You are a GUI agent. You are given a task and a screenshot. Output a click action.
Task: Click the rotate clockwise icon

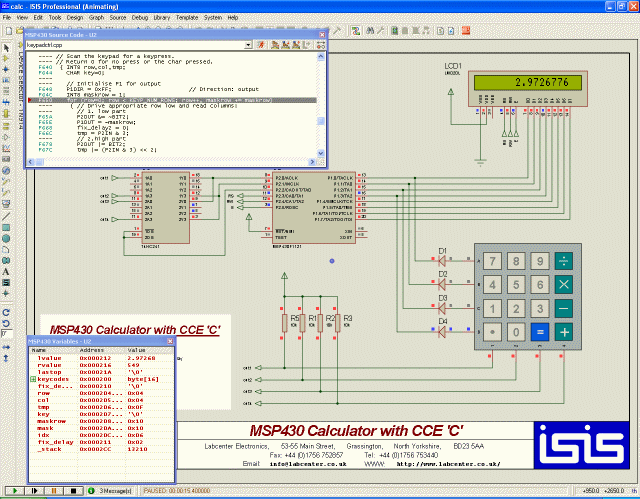pos(7,311)
